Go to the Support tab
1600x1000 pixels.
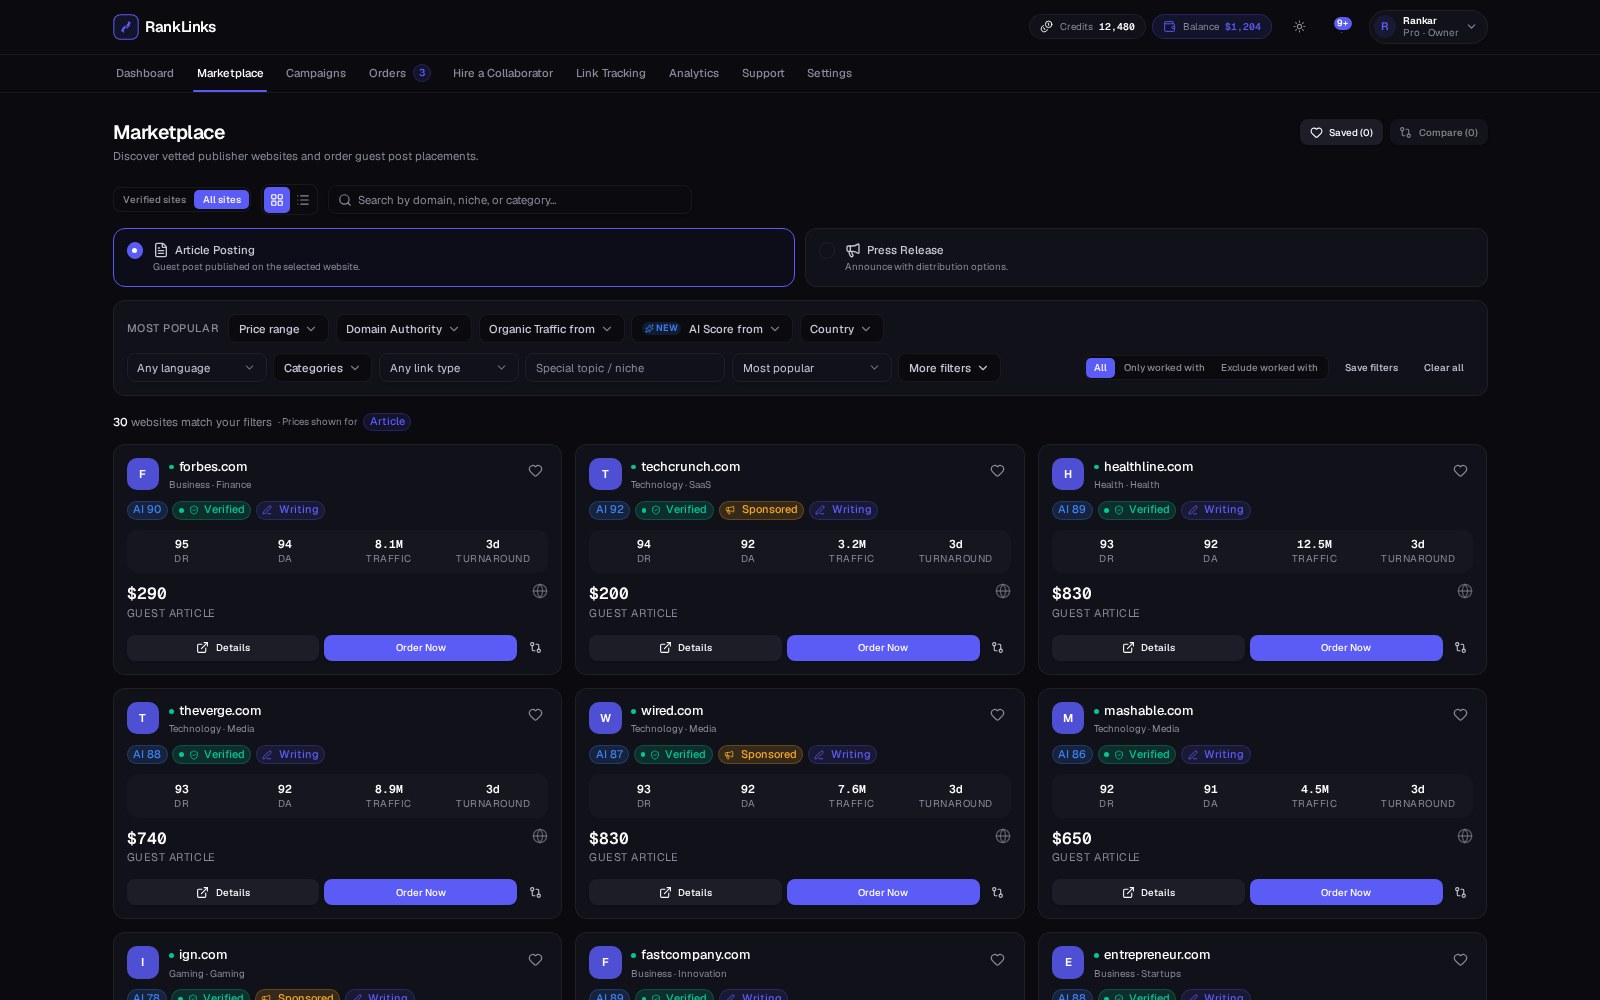click(763, 73)
